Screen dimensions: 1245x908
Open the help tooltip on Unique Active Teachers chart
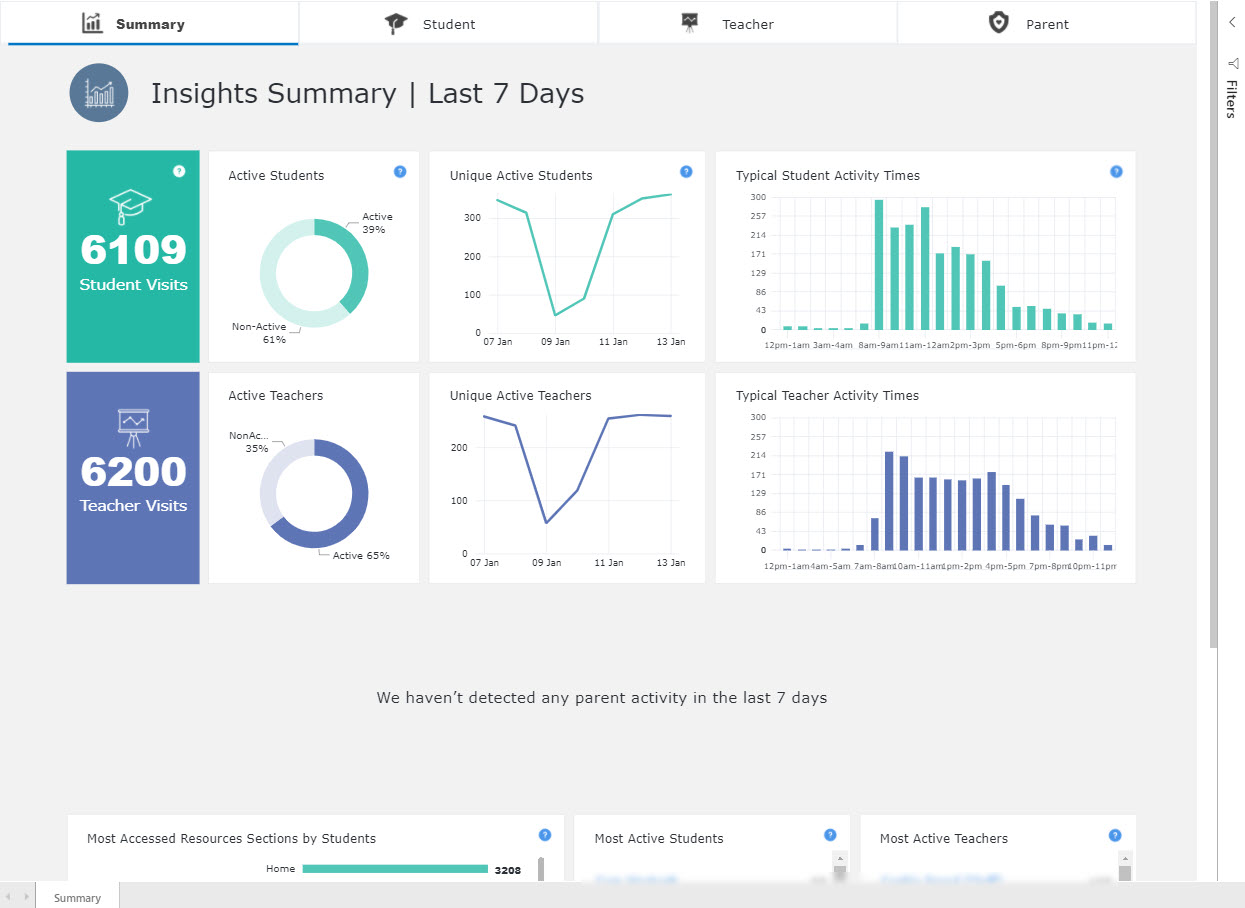click(686, 392)
